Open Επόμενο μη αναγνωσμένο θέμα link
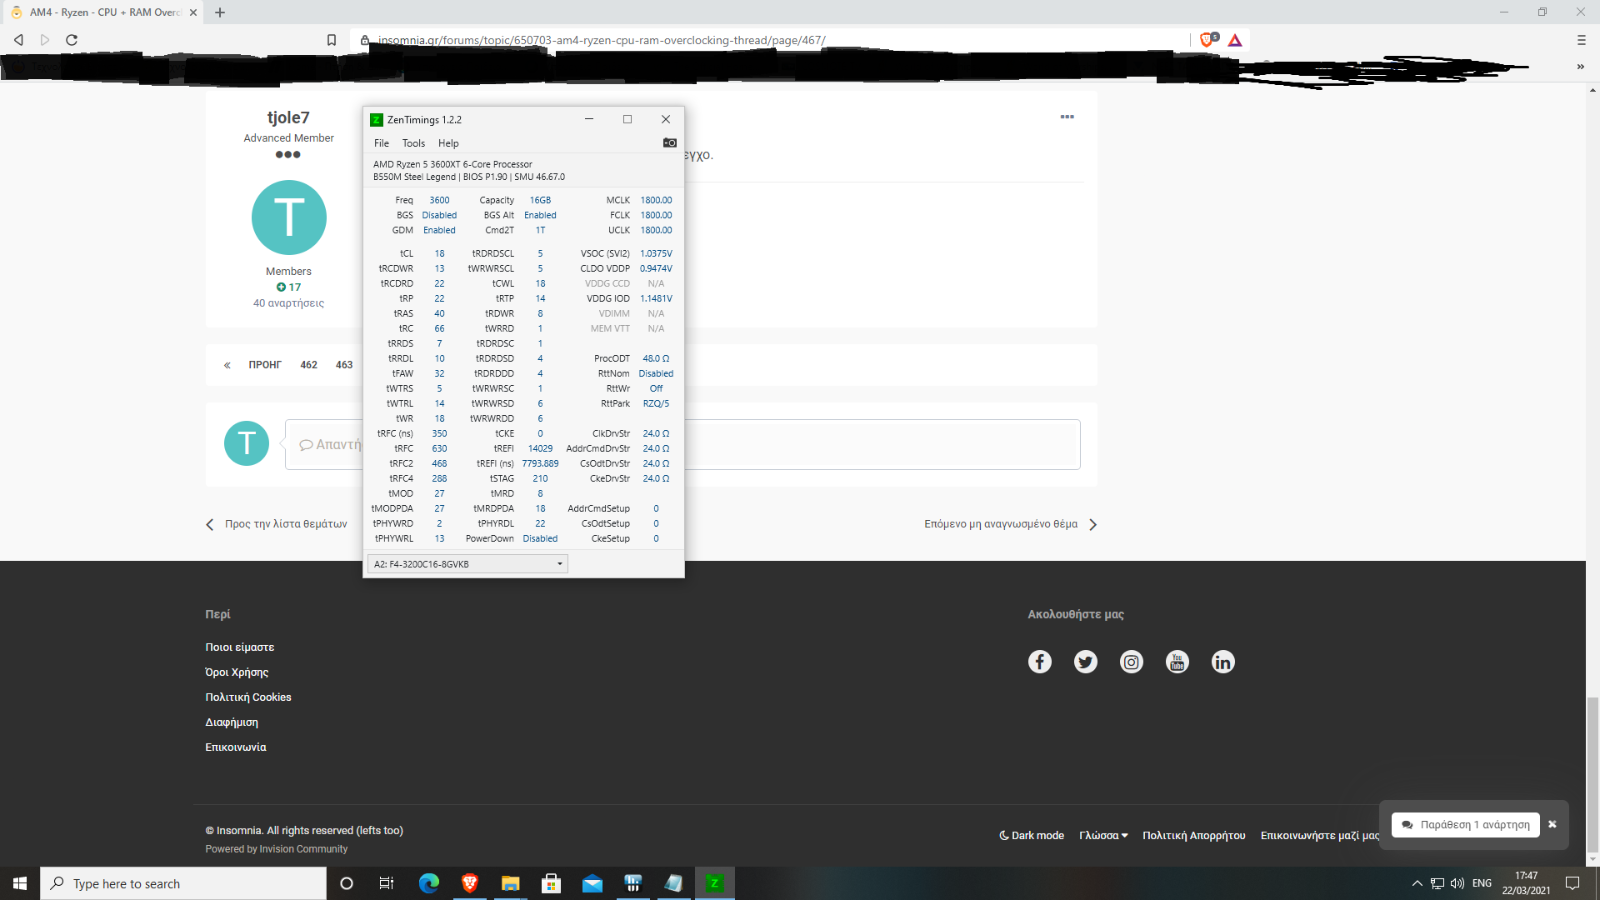 point(1011,524)
